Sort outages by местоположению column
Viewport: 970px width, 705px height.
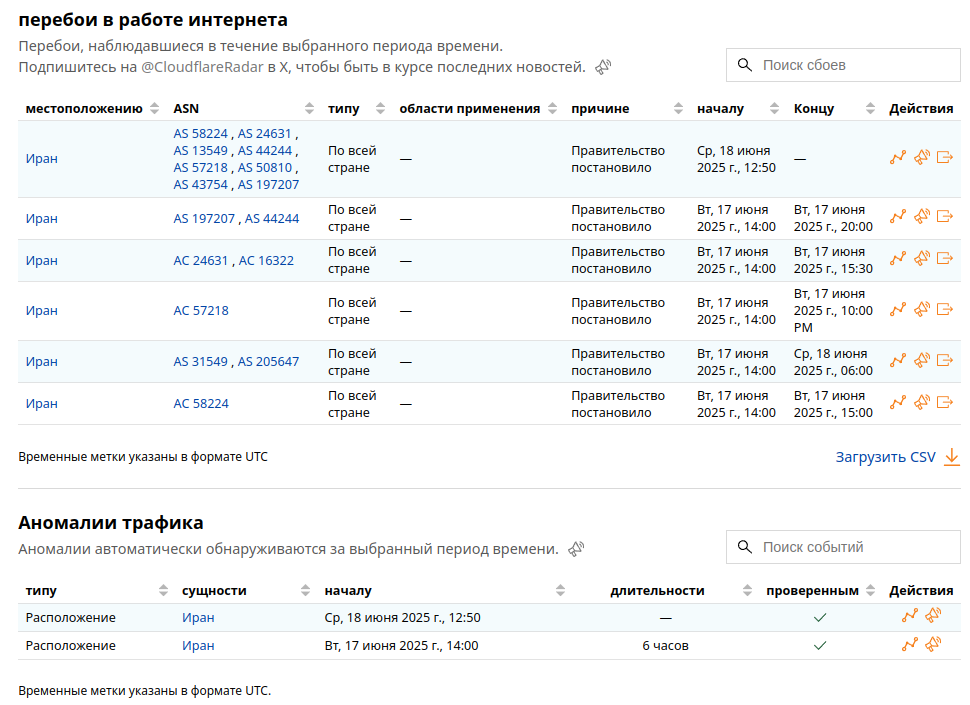click(x=155, y=109)
